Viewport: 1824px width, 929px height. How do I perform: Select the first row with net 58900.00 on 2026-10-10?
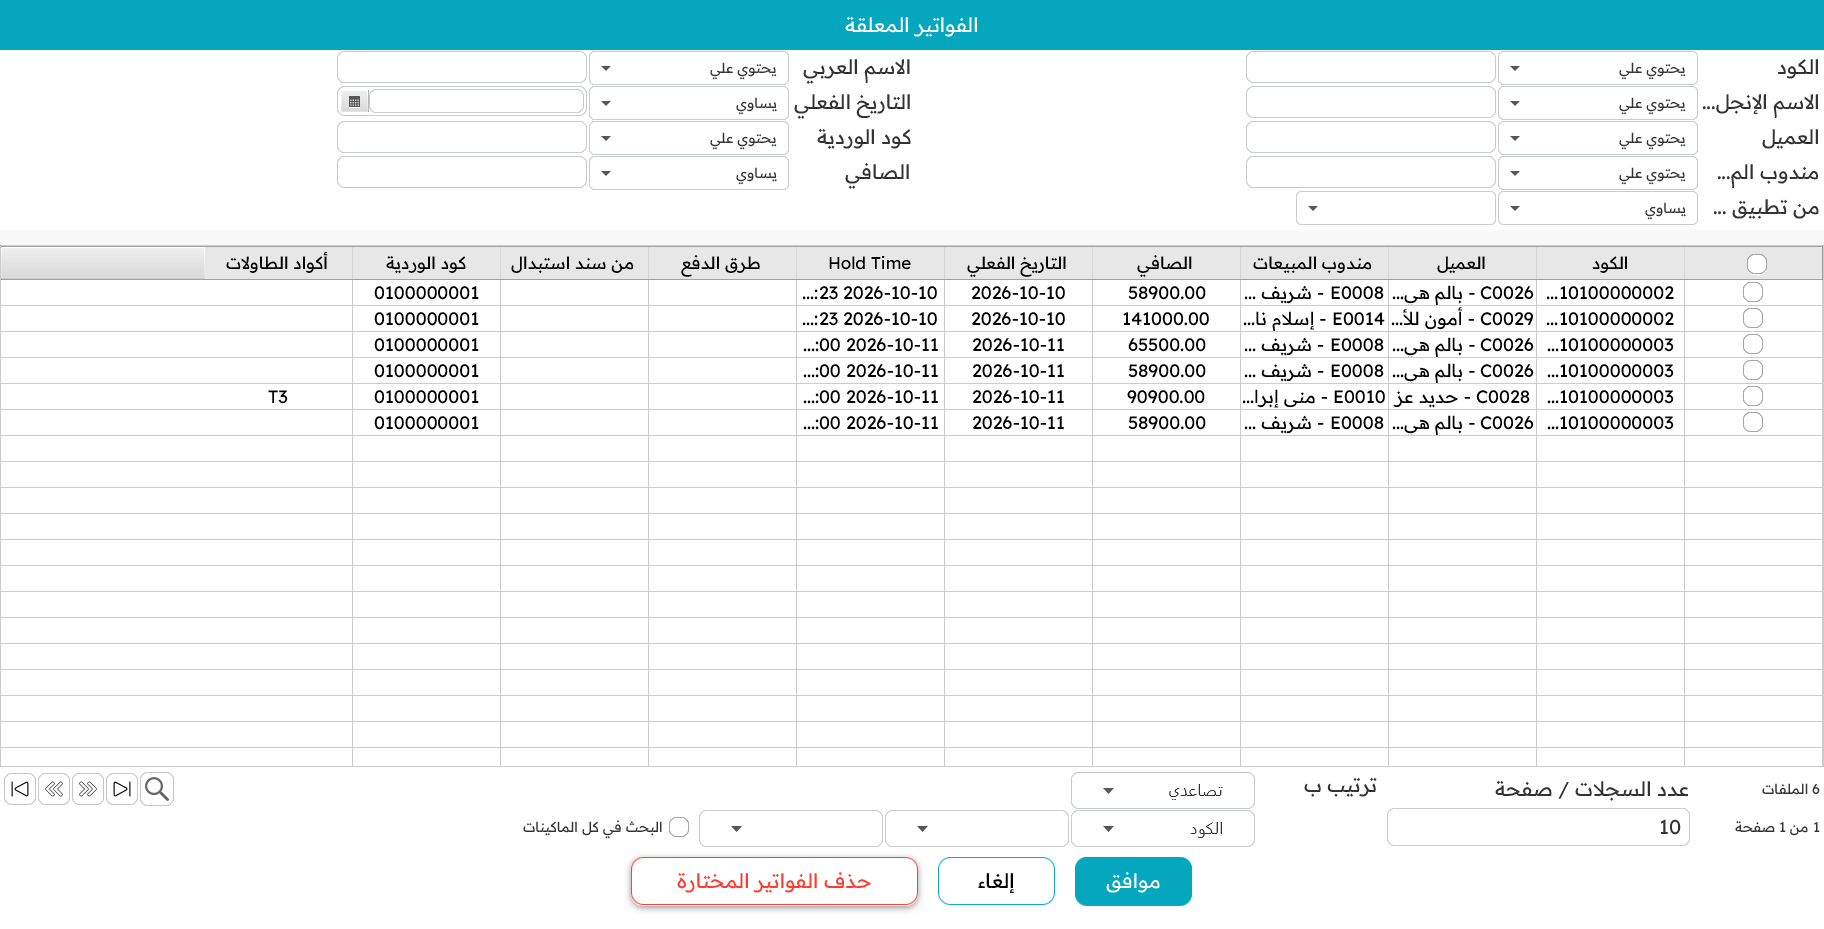tap(1753, 292)
